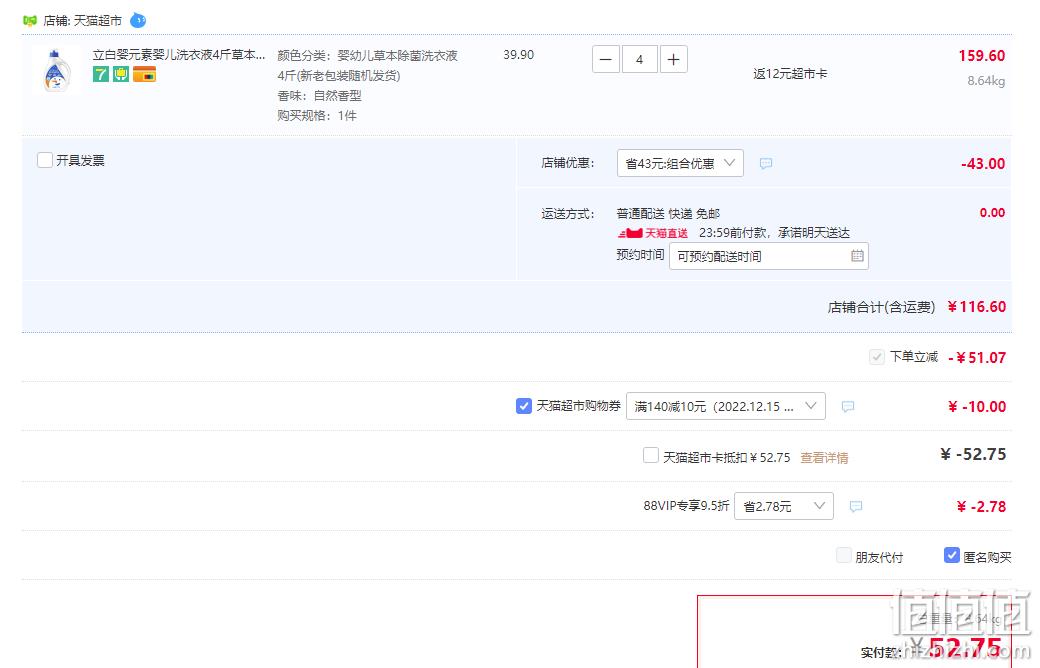Screen dimensions: 1040x668
Task: Click the 可预约配送时间 delivery time field
Action: (x=769, y=256)
